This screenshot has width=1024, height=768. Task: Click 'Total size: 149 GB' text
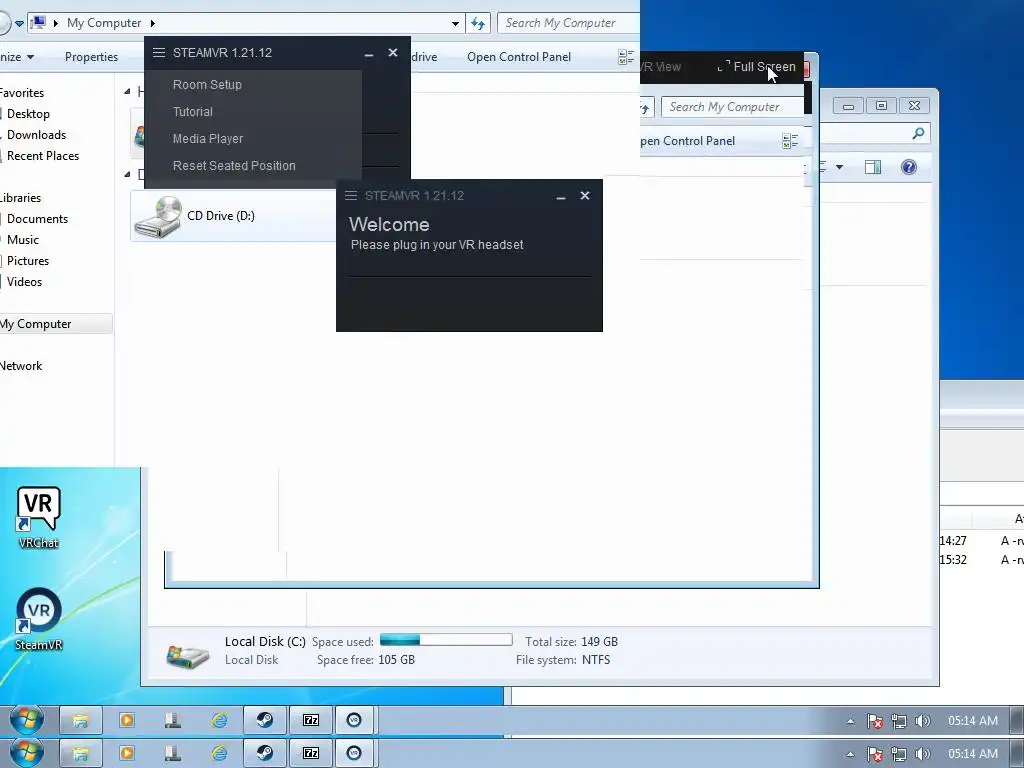coord(571,642)
